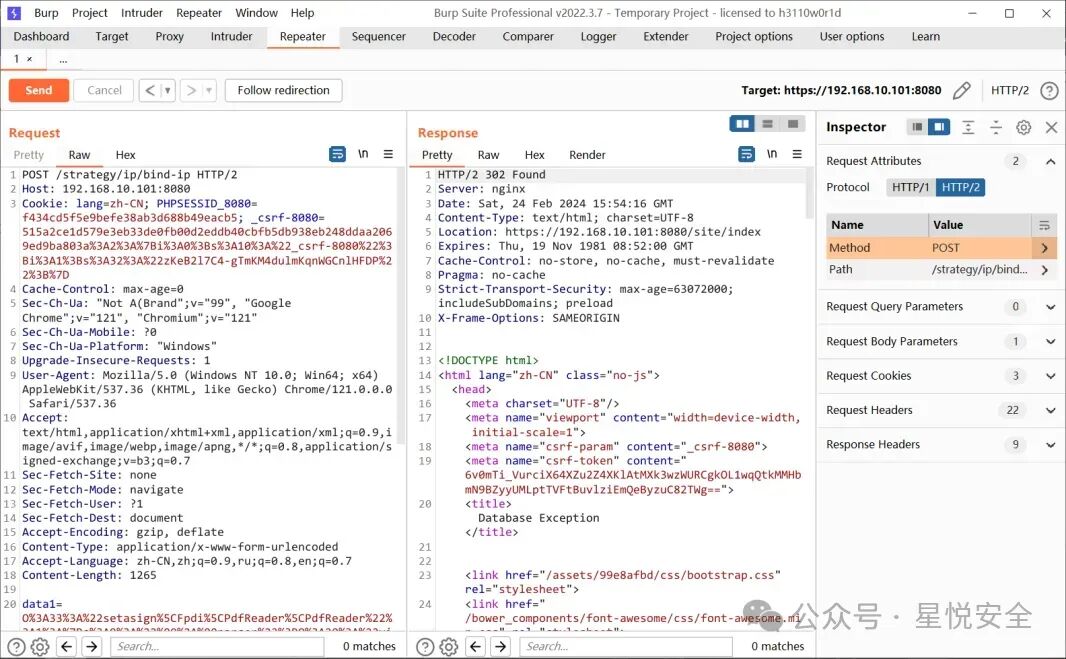This screenshot has height=659, width=1066.
Task: Select response Render tab
Action: point(587,155)
